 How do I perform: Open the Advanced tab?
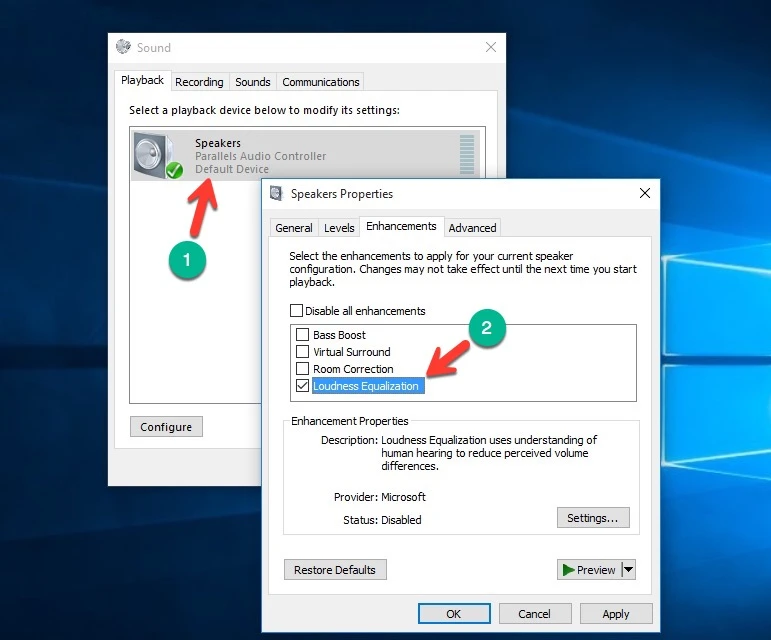pyautogui.click(x=472, y=228)
